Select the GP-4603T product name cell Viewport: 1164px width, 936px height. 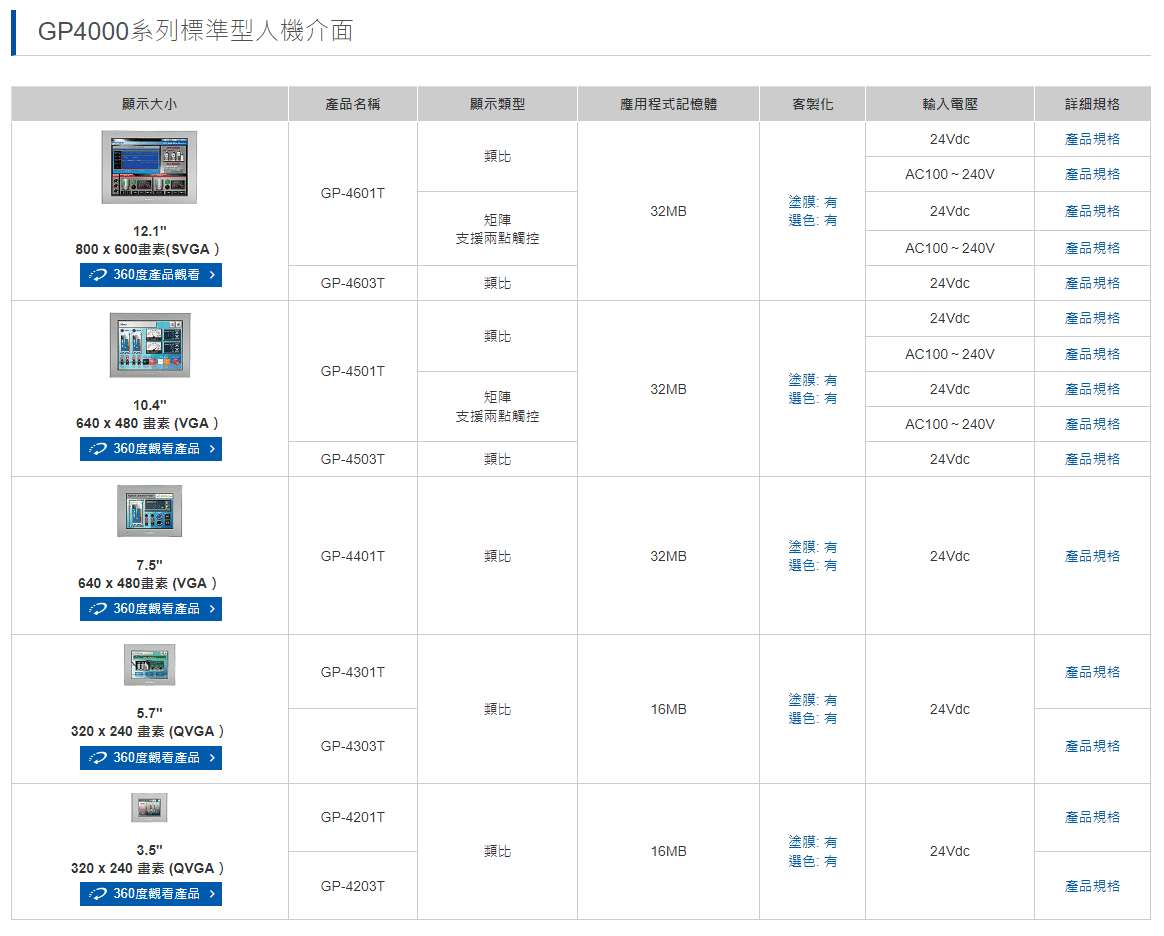(353, 283)
